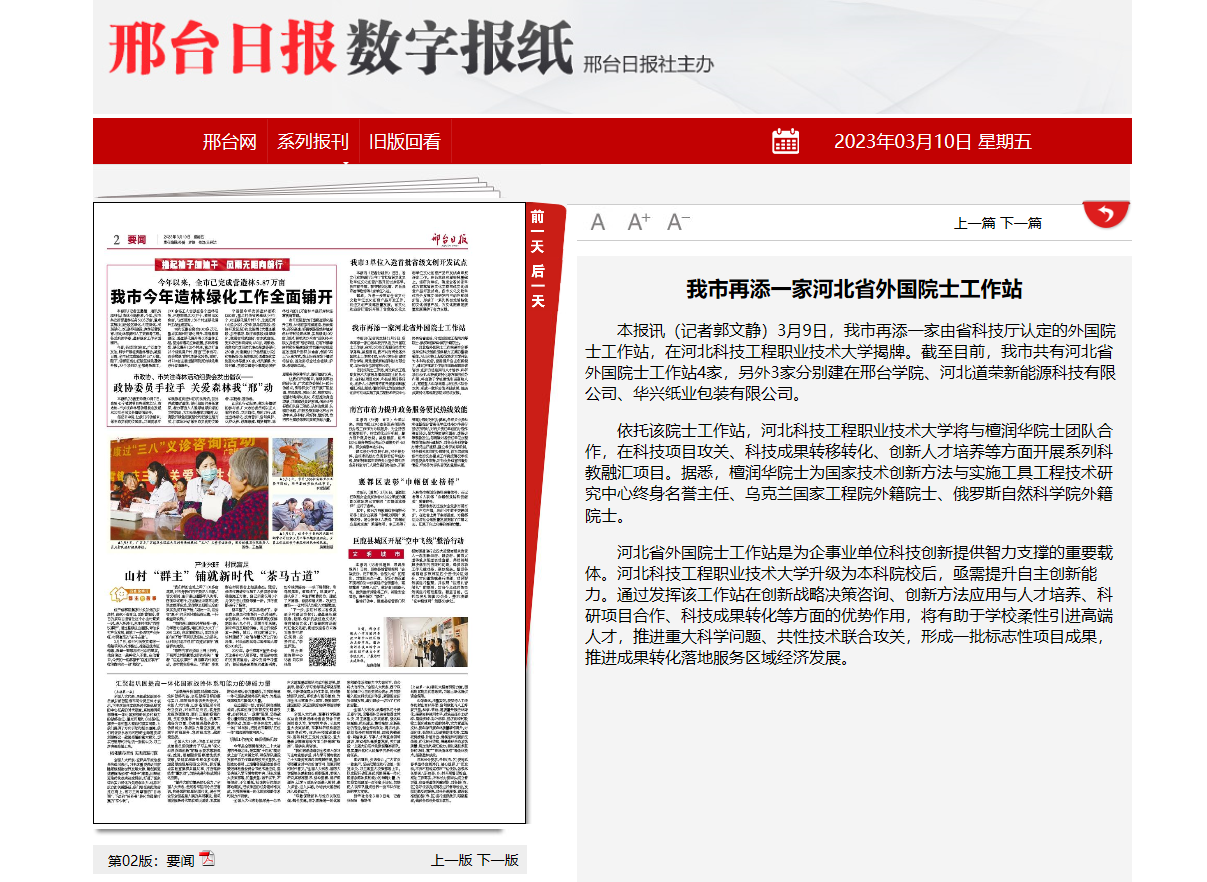
Task: Go to next day via 后一天 tab
Action: 538,286
